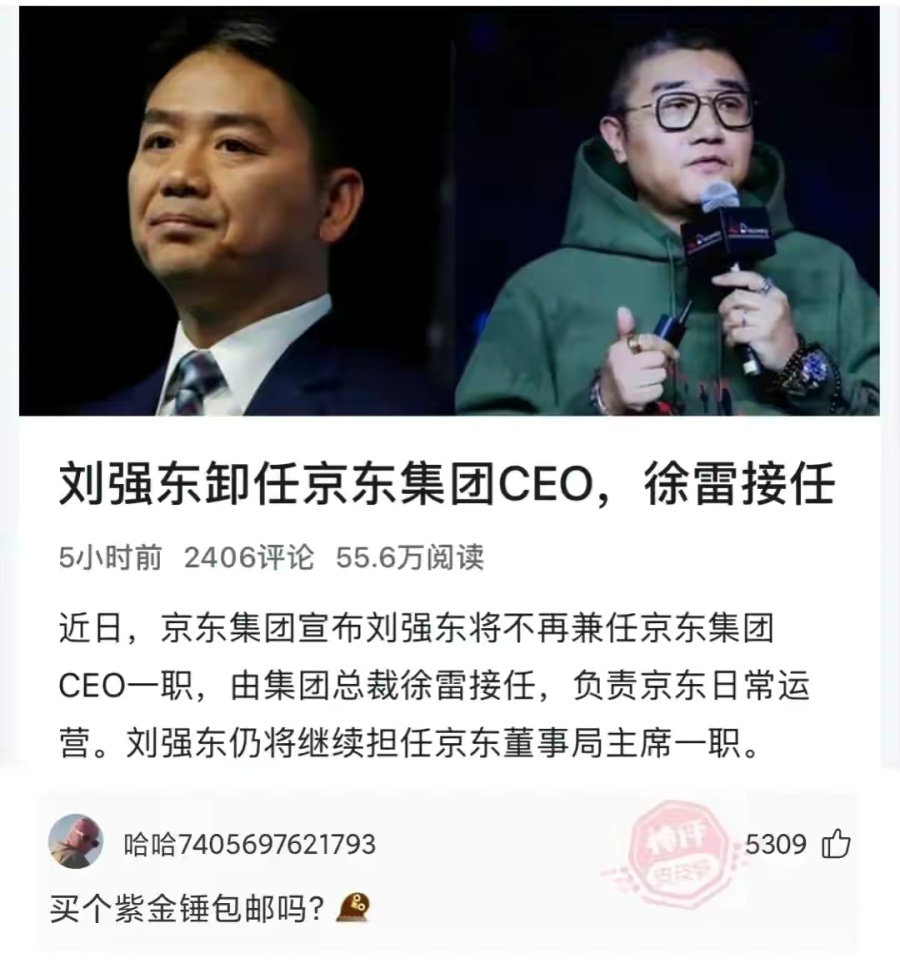The height and width of the screenshot is (973, 900).
Task: Open the left photo of the man in a suit
Action: click(x=236, y=211)
